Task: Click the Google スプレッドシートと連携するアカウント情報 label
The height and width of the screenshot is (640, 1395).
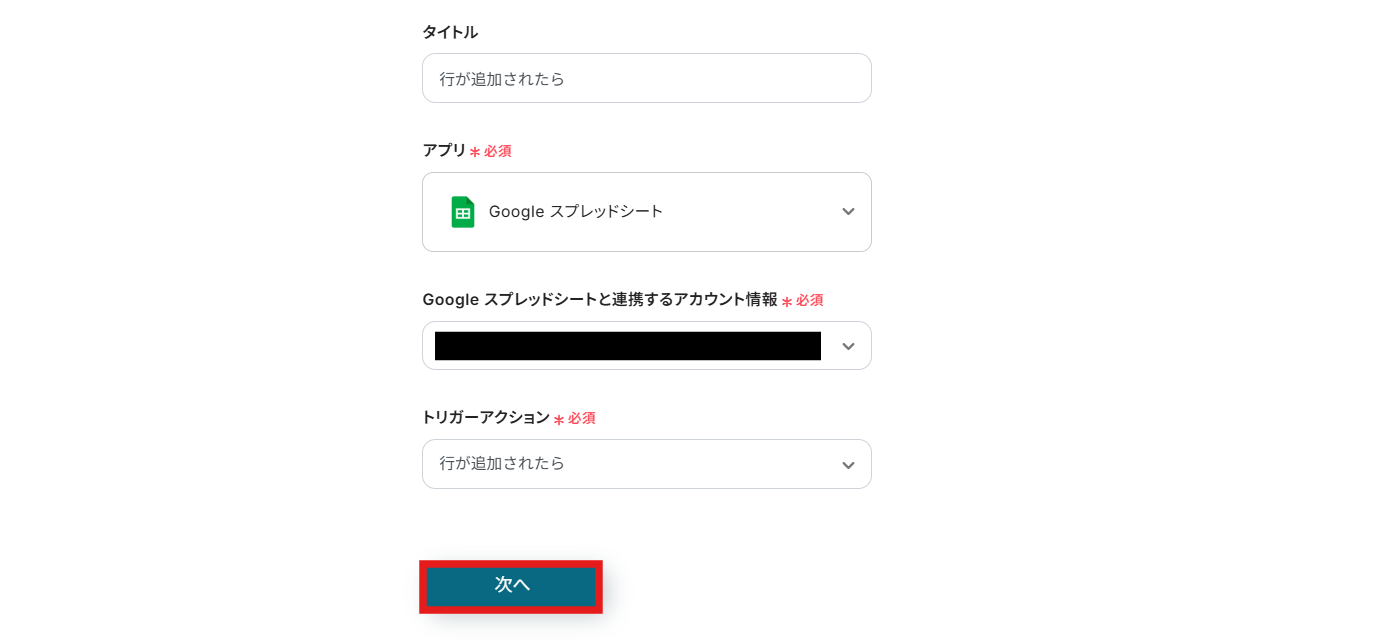Action: pyautogui.click(x=599, y=299)
